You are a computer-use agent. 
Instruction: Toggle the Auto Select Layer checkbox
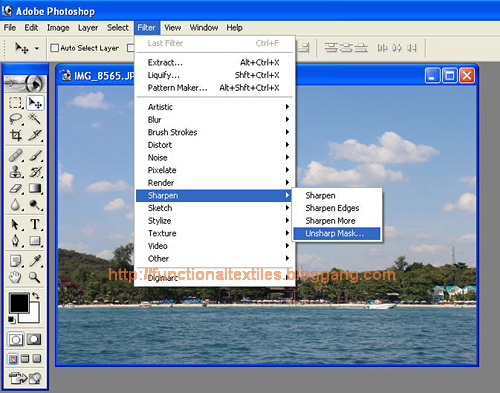tap(54, 48)
